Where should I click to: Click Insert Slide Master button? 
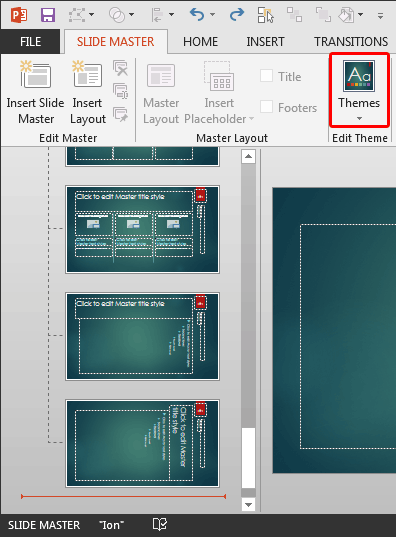(35, 93)
